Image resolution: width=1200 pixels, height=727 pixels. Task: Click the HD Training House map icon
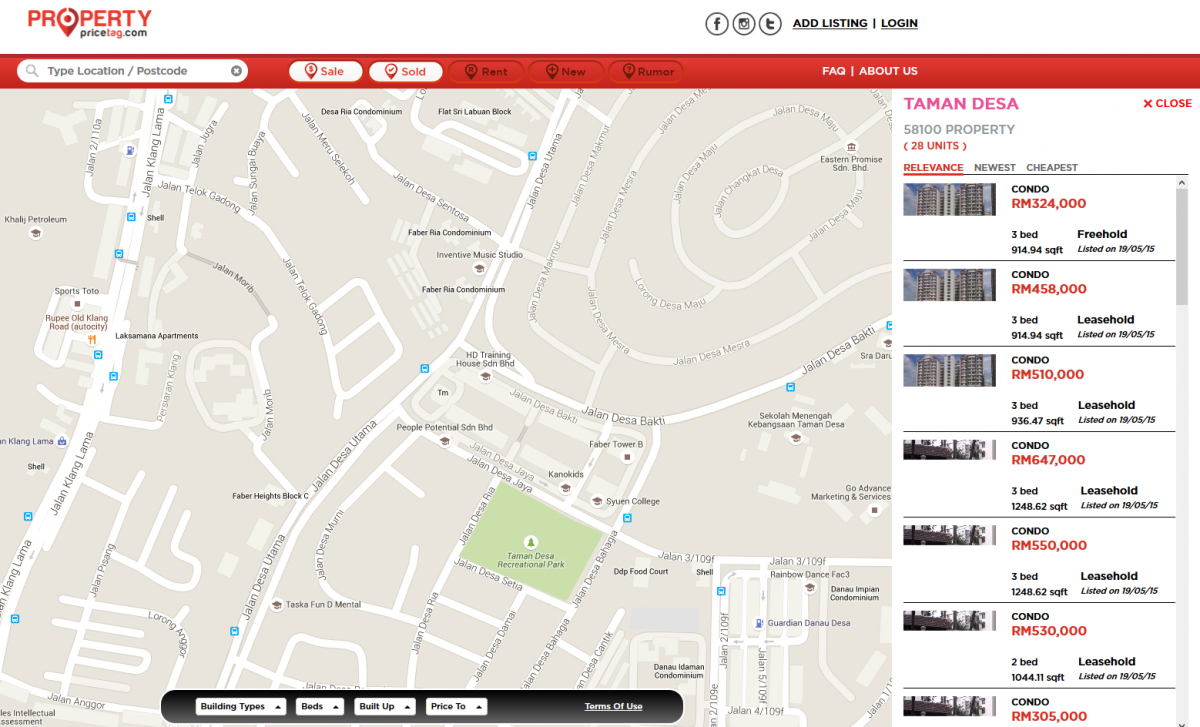(x=485, y=376)
